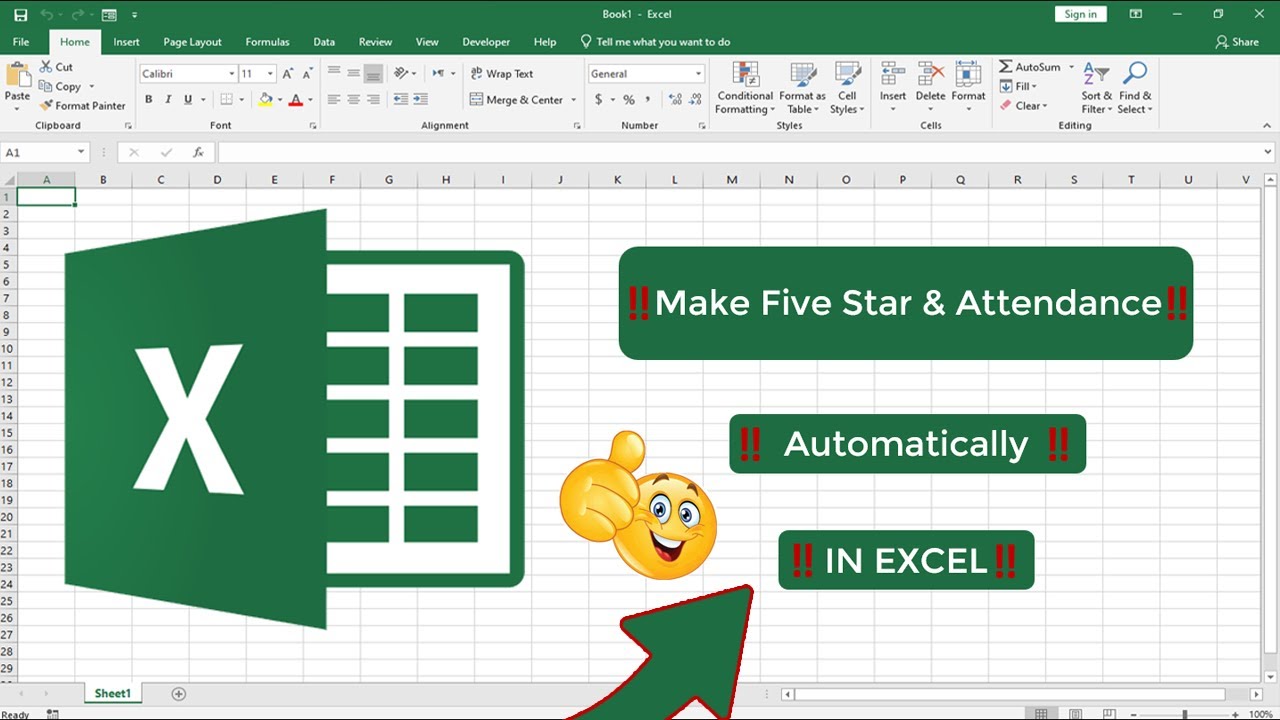Align text left
The height and width of the screenshot is (720, 1280).
pyautogui.click(x=334, y=99)
